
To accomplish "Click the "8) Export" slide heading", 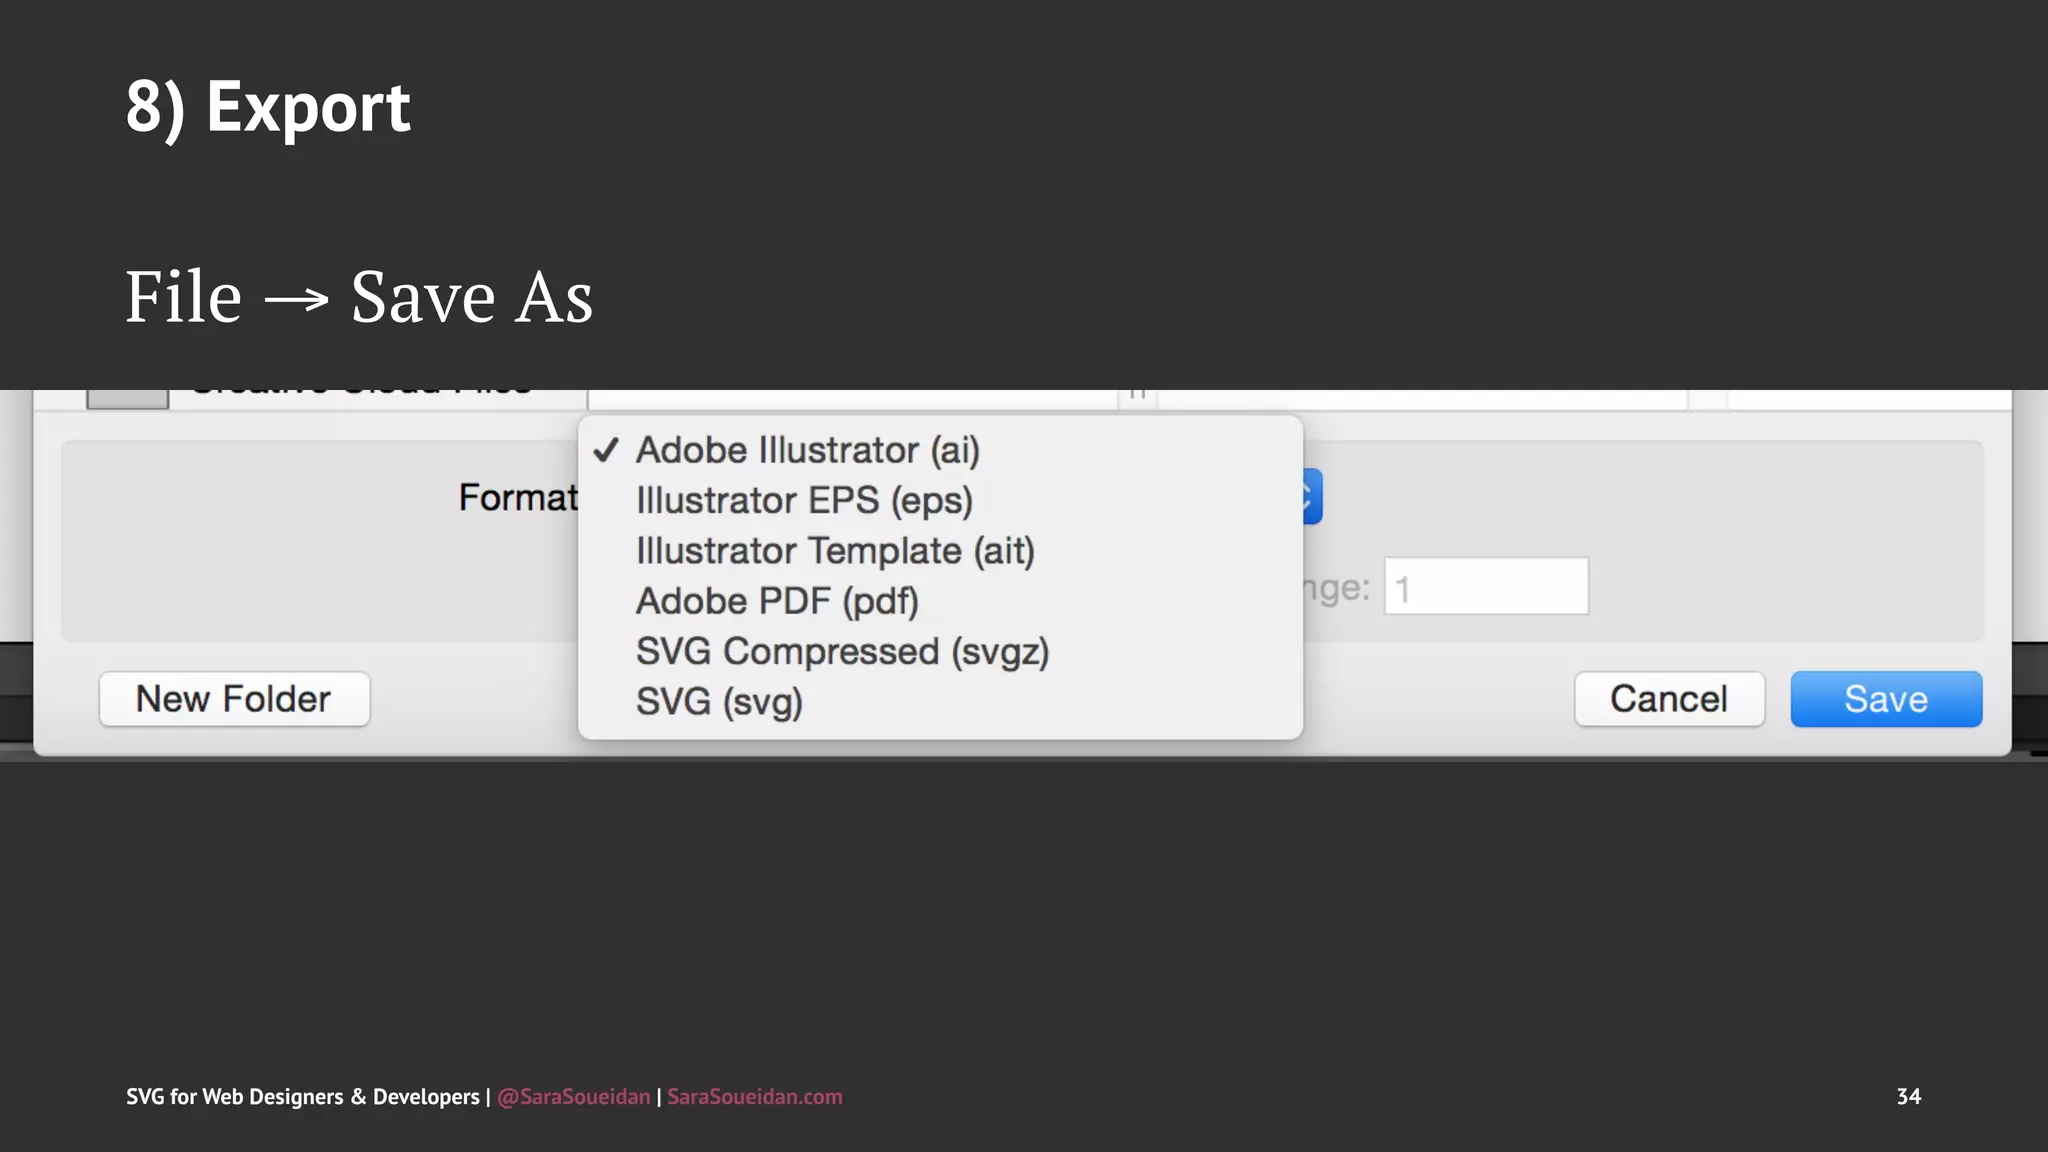I will pyautogui.click(x=268, y=107).
